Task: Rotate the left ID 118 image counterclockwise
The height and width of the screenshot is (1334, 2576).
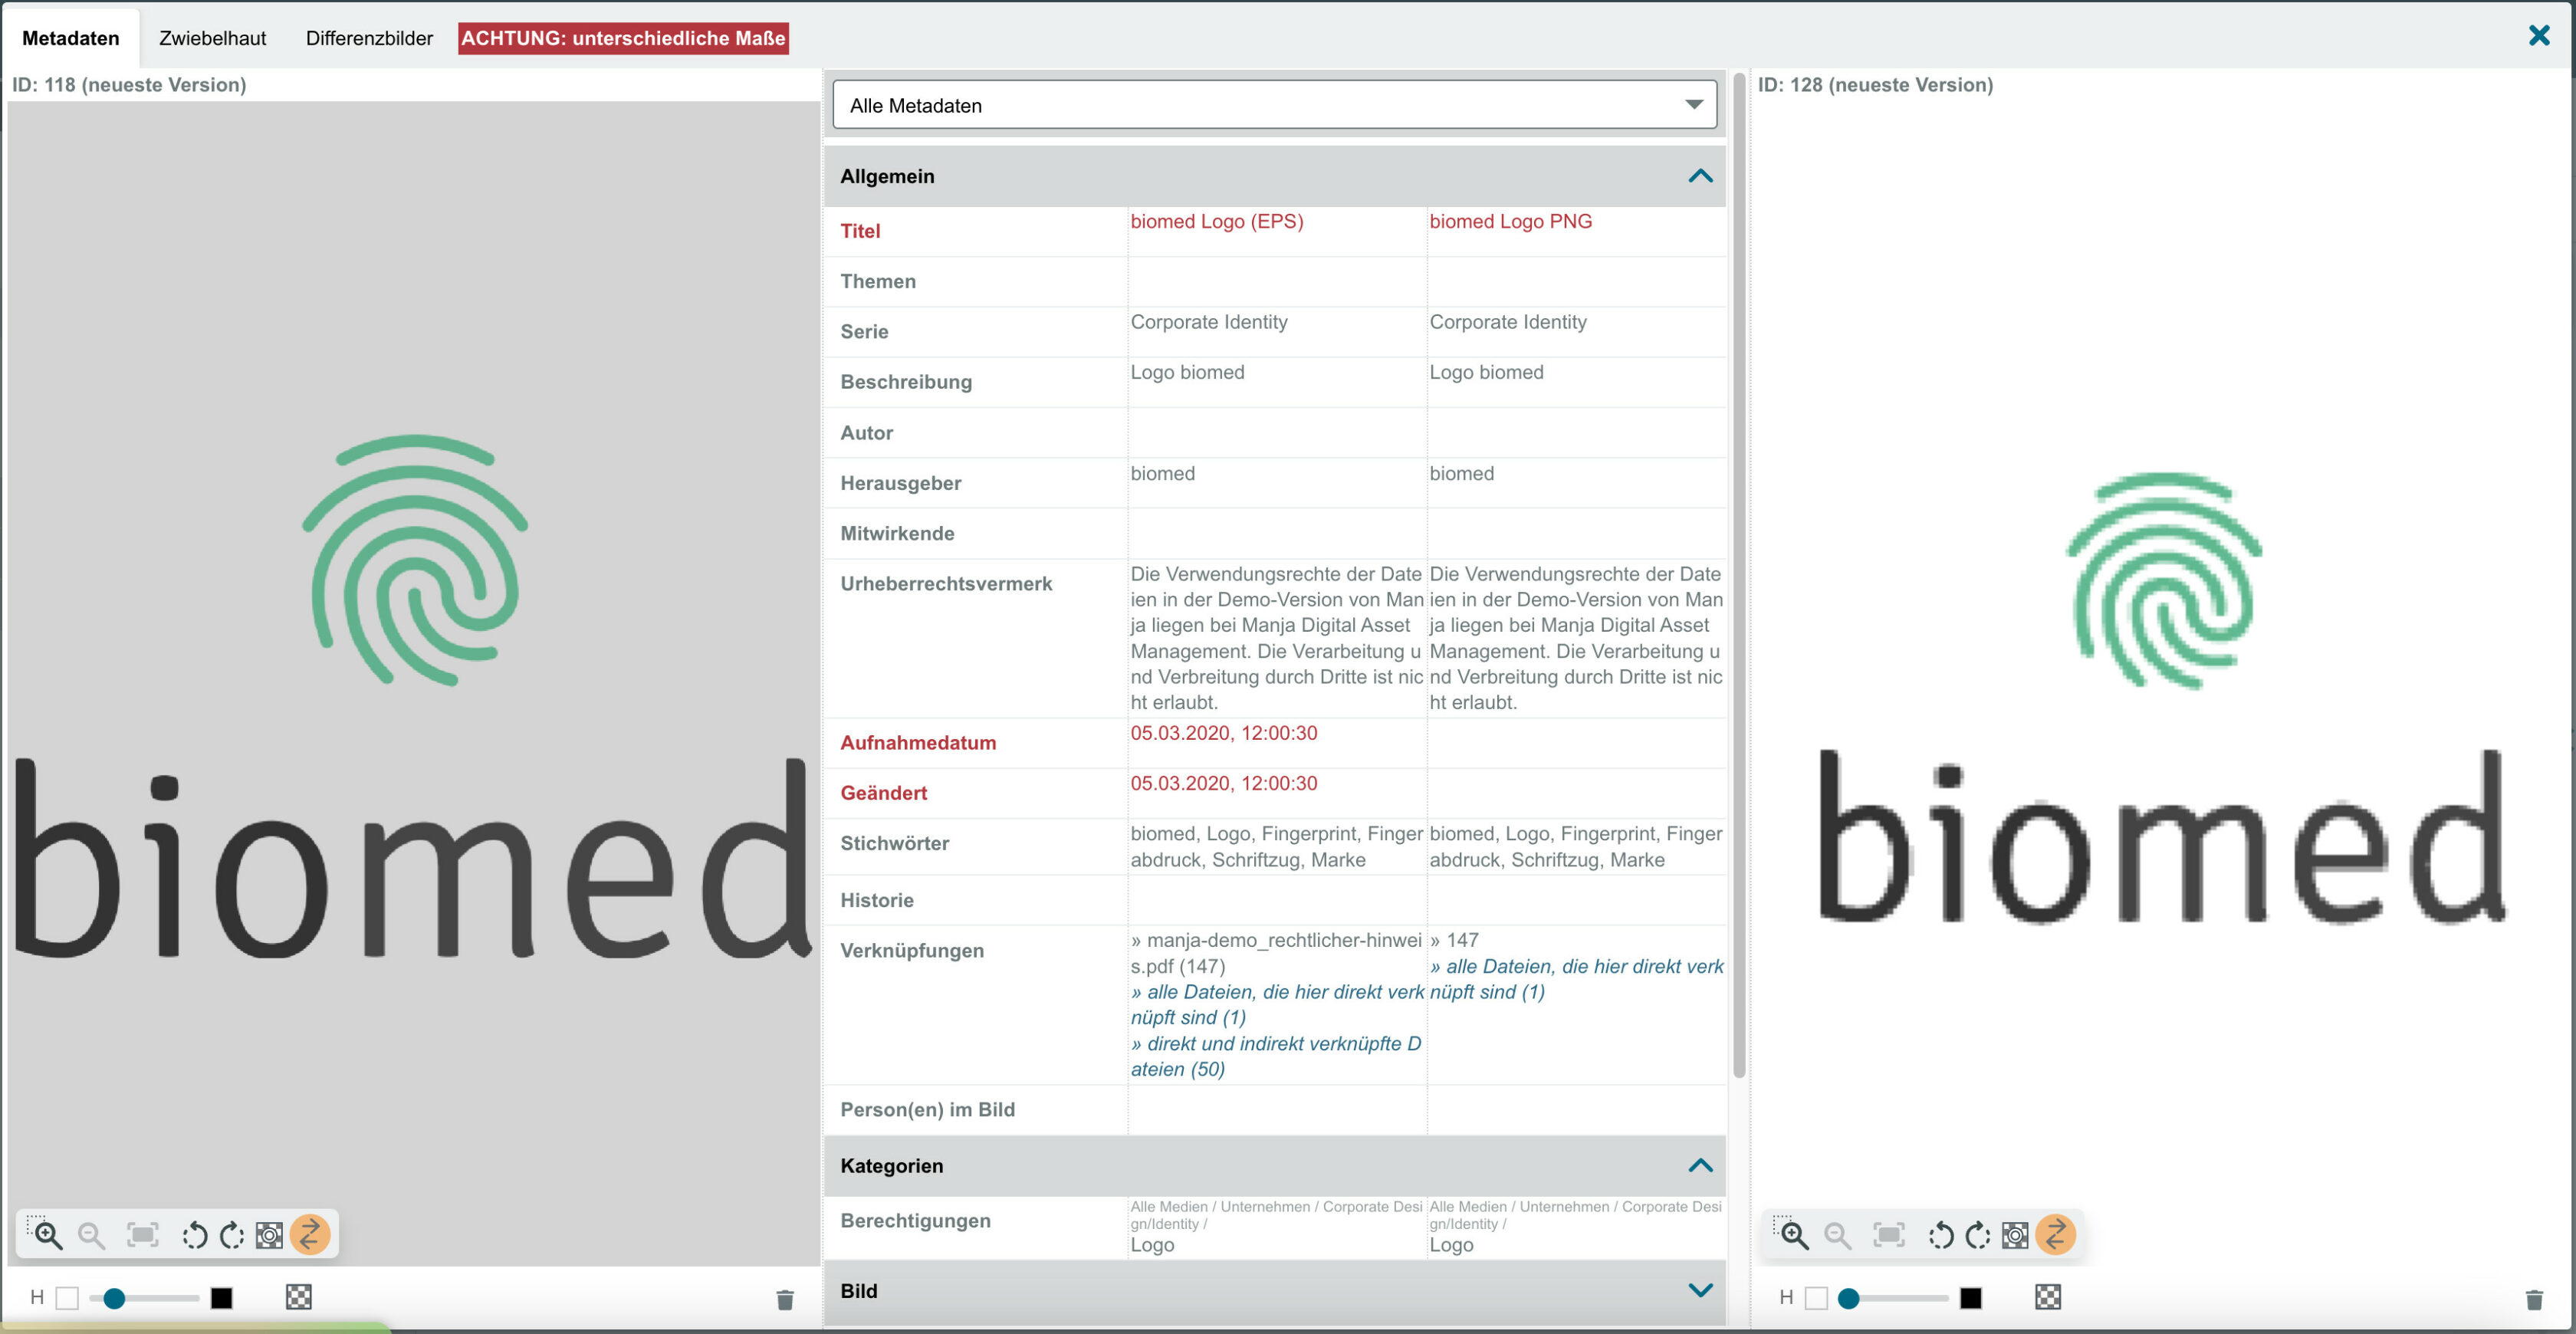Action: coord(194,1235)
